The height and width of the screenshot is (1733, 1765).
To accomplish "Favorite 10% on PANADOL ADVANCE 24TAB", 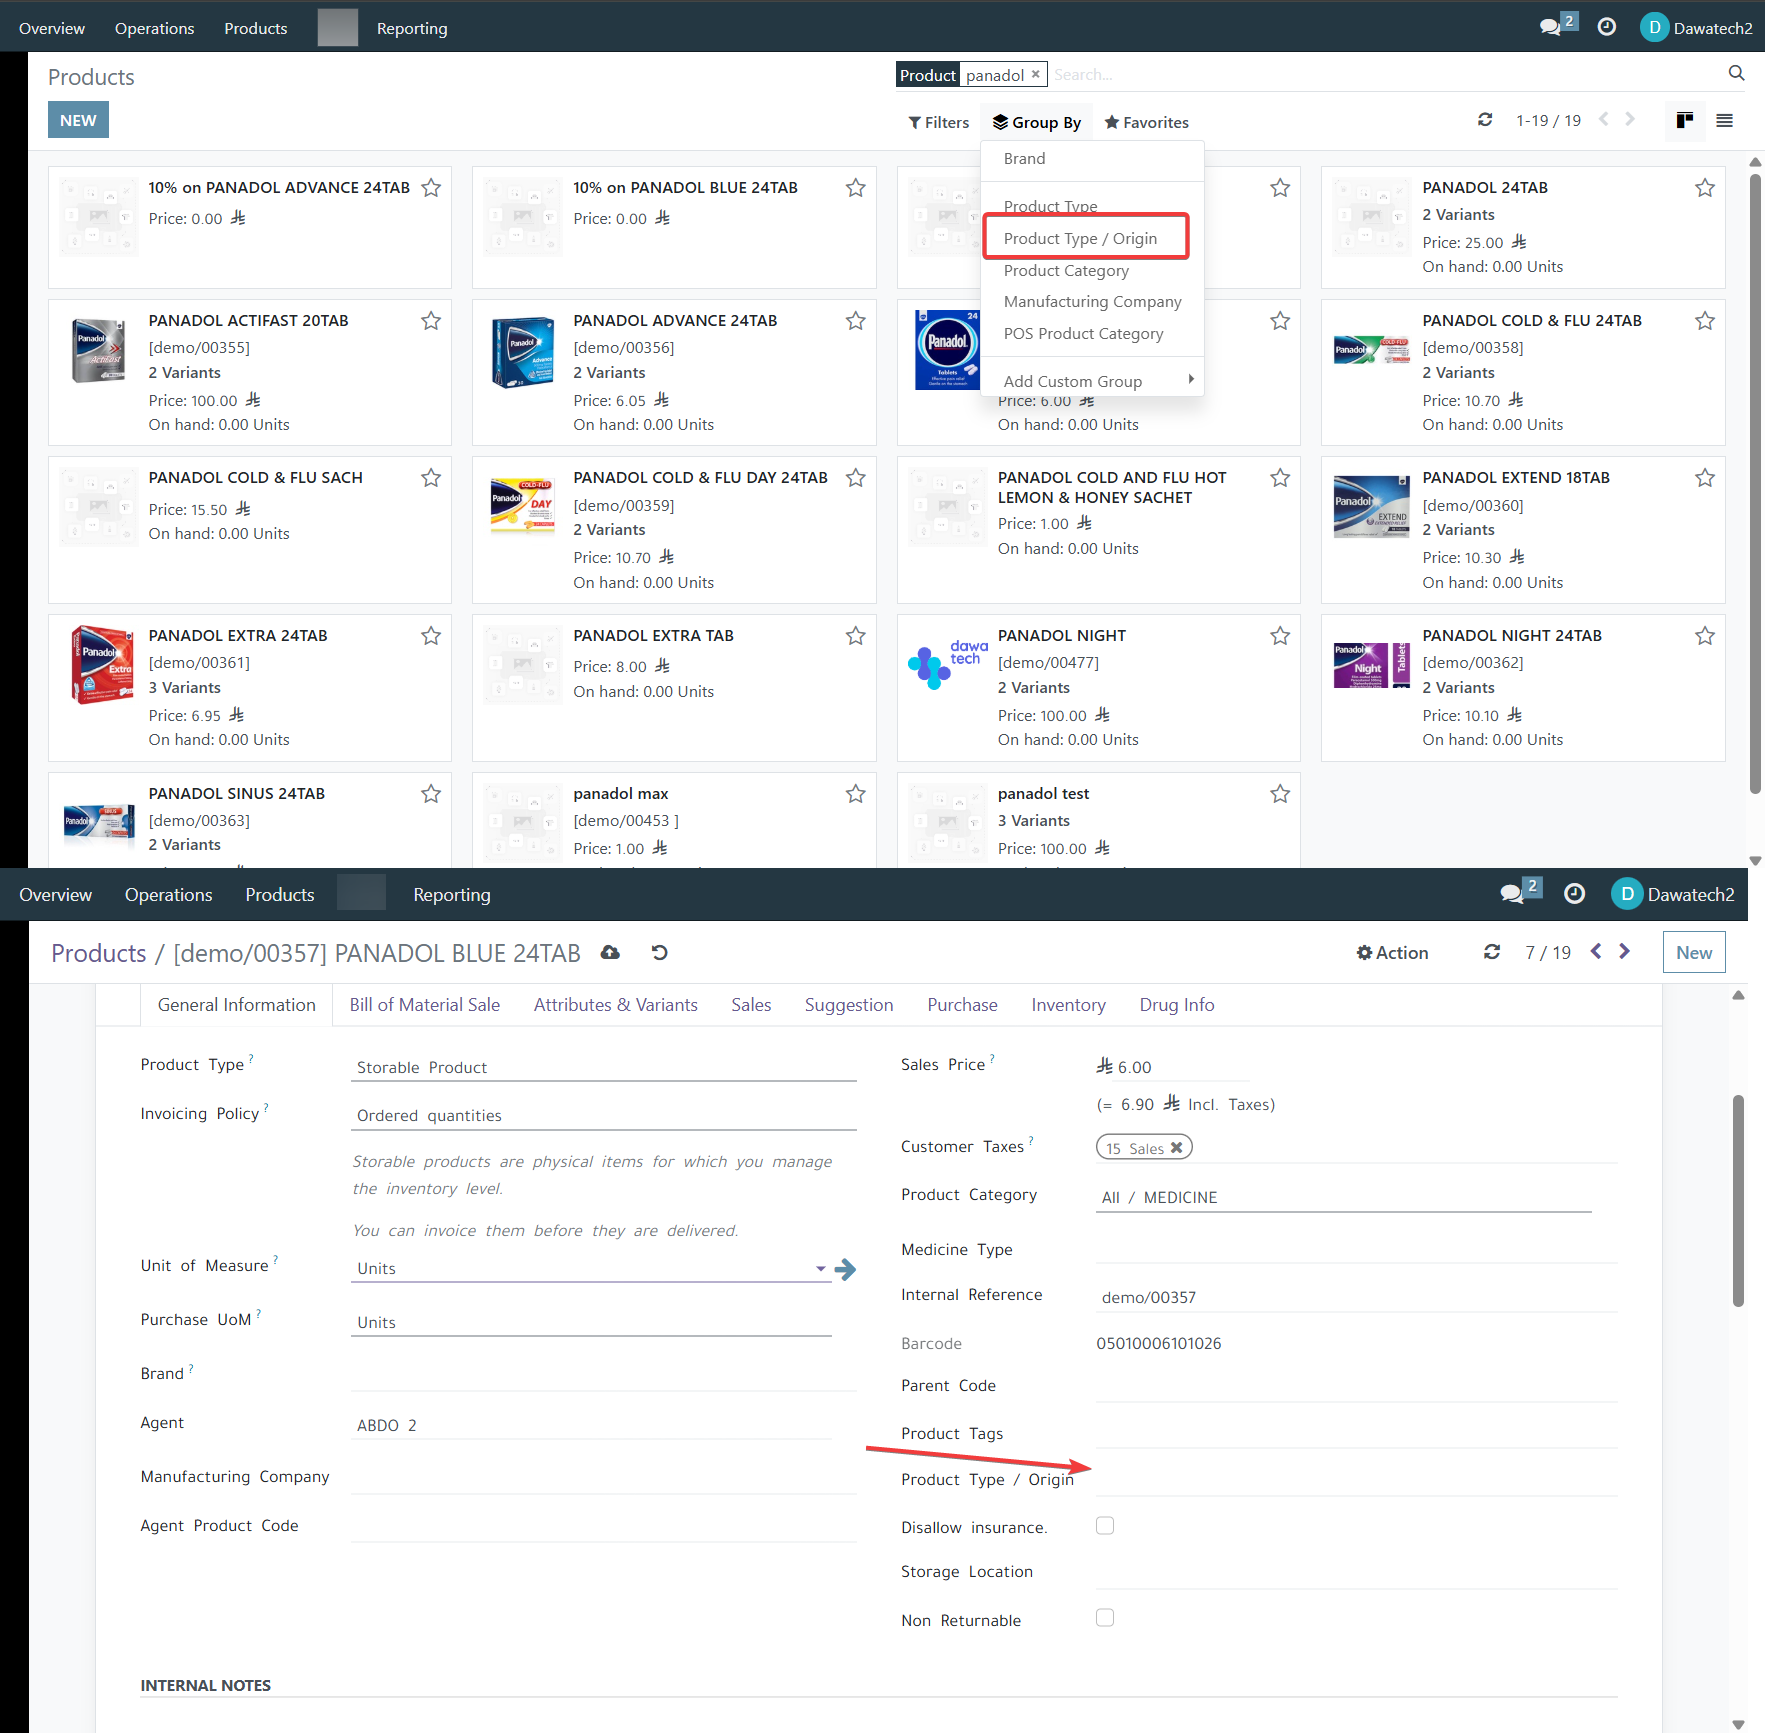I will pos(431,188).
